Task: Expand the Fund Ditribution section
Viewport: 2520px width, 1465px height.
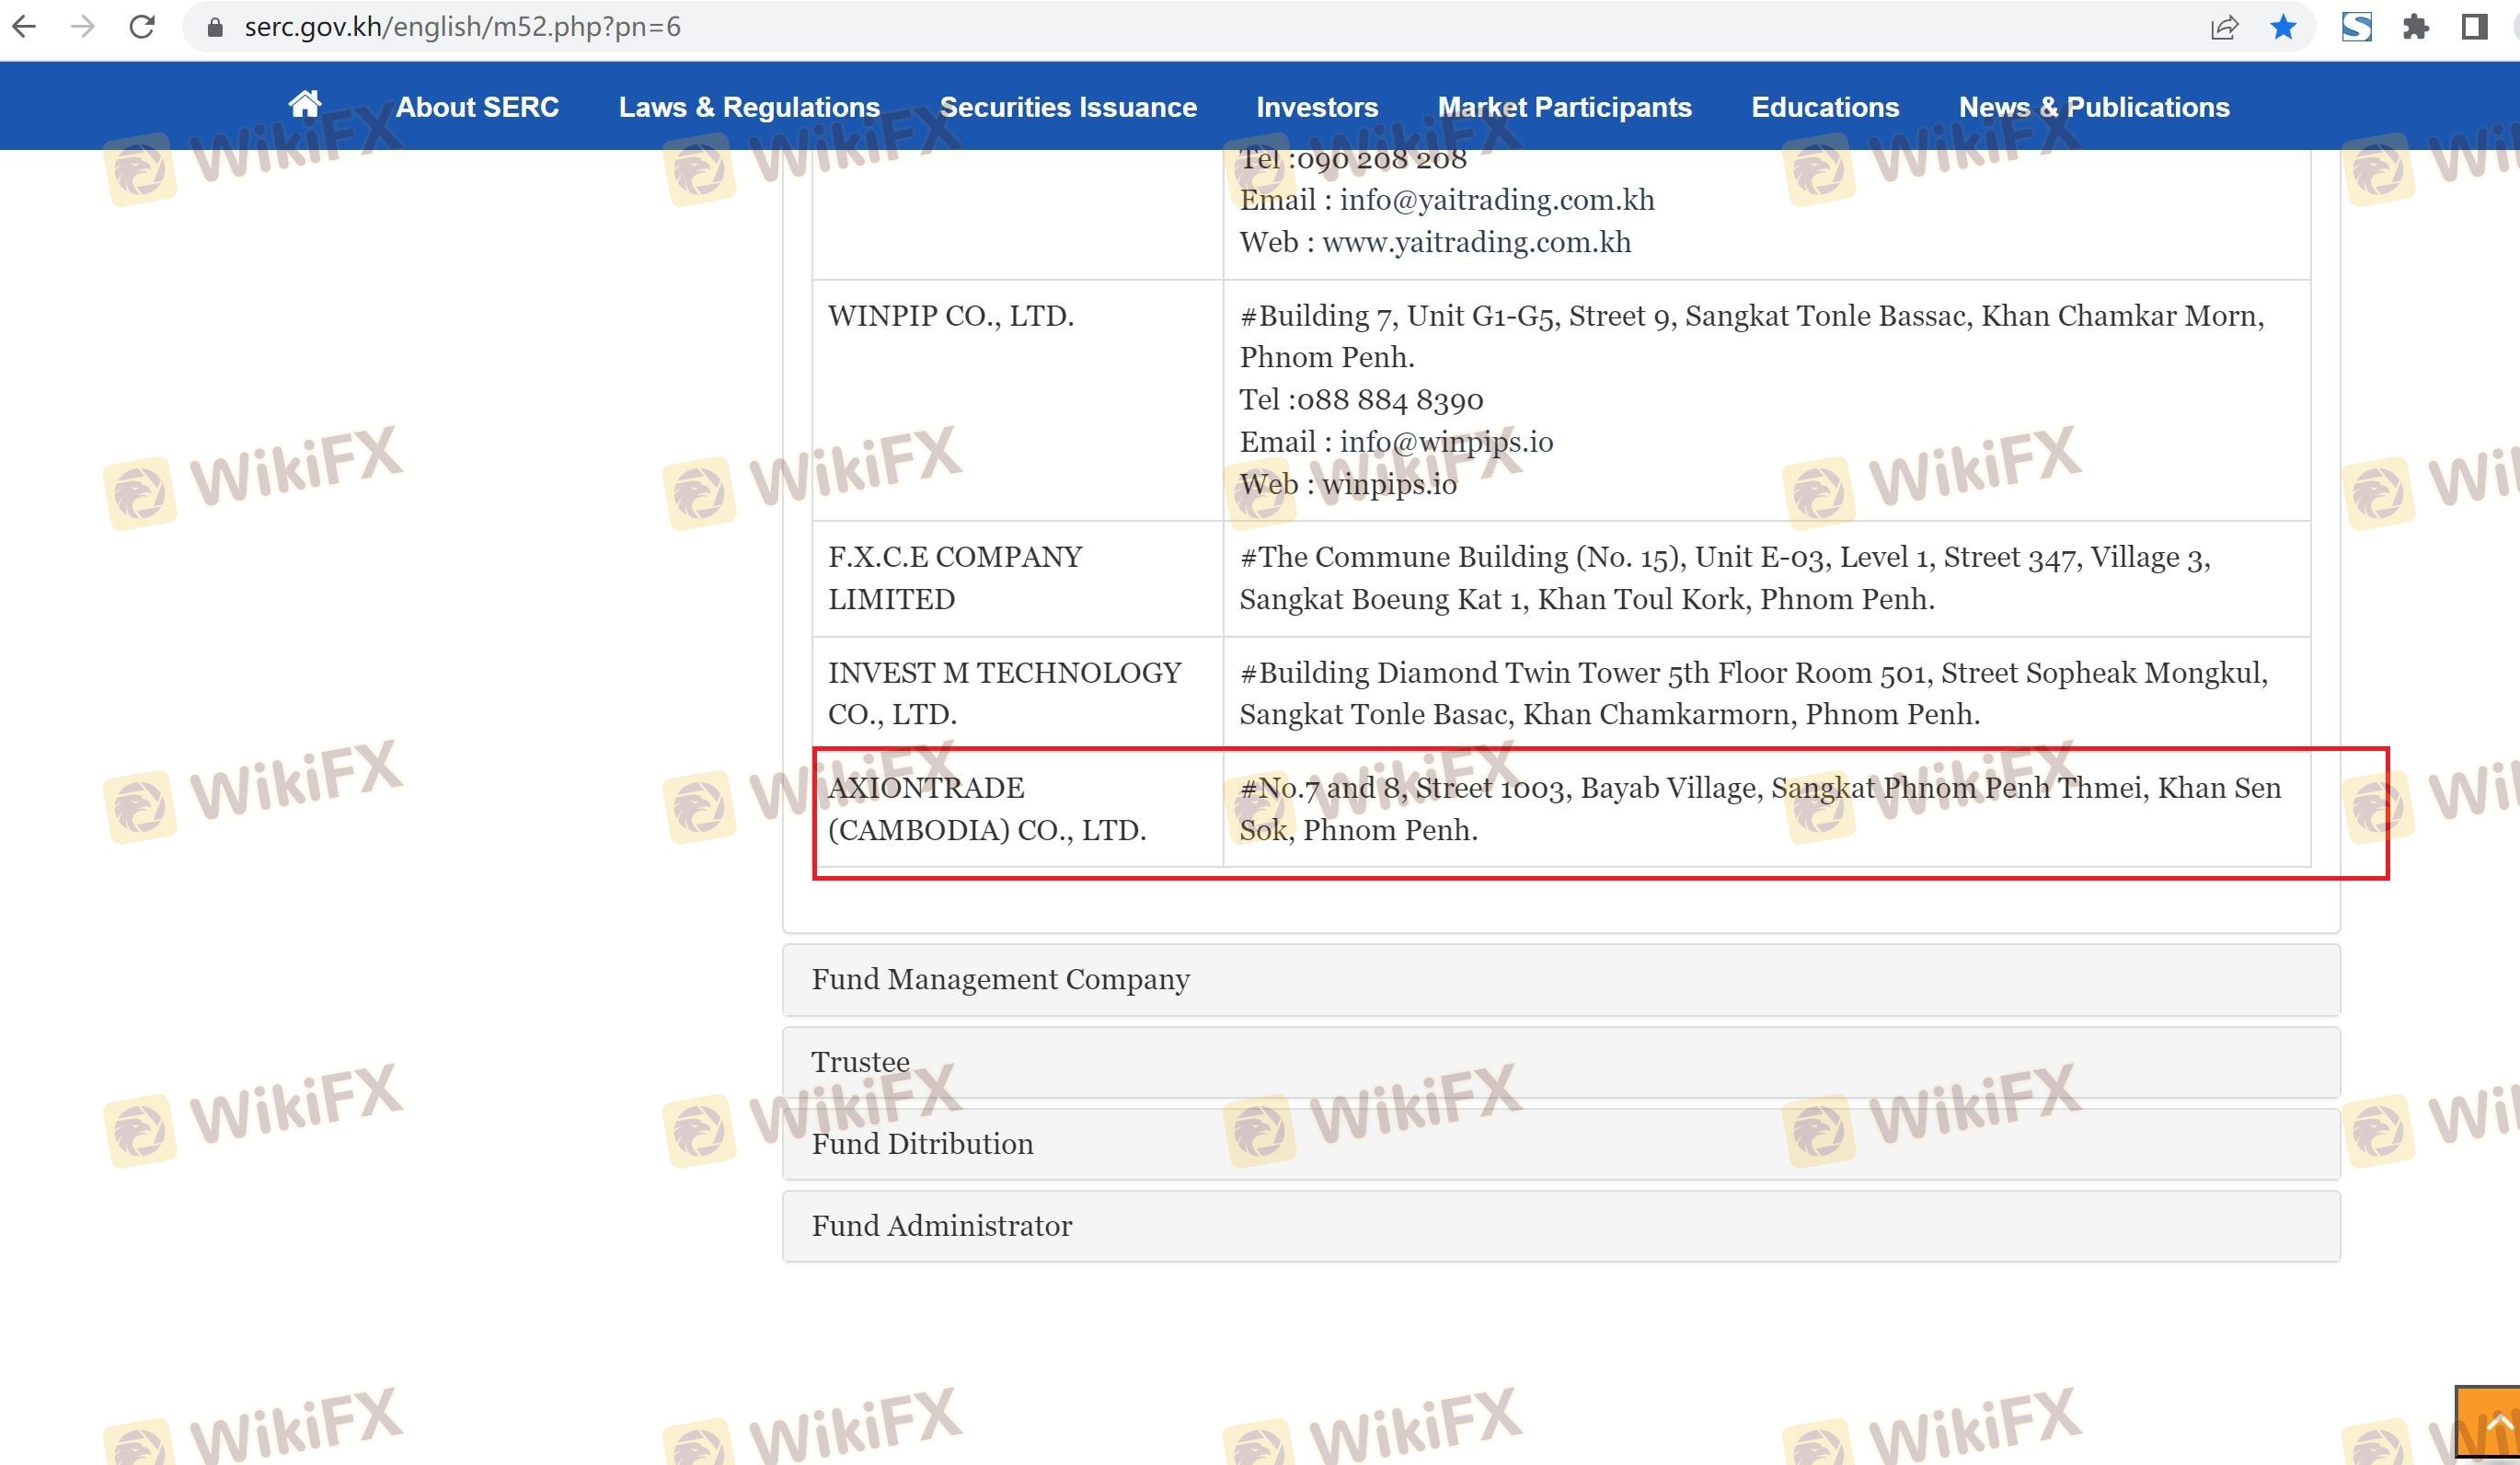Action: pos(922,1144)
